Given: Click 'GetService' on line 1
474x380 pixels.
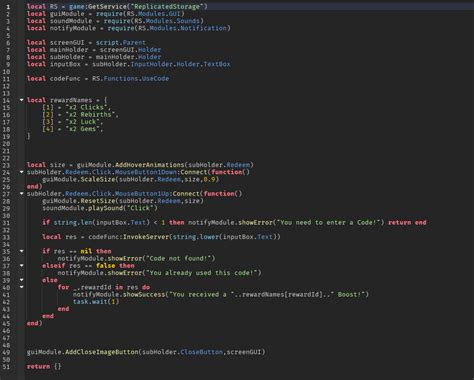Looking at the screenshot, I should (107, 6).
